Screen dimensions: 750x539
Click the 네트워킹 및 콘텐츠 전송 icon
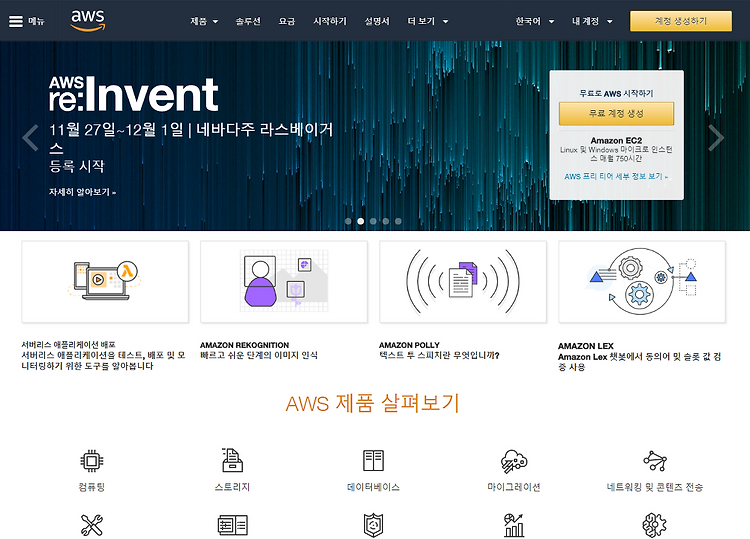(x=655, y=461)
